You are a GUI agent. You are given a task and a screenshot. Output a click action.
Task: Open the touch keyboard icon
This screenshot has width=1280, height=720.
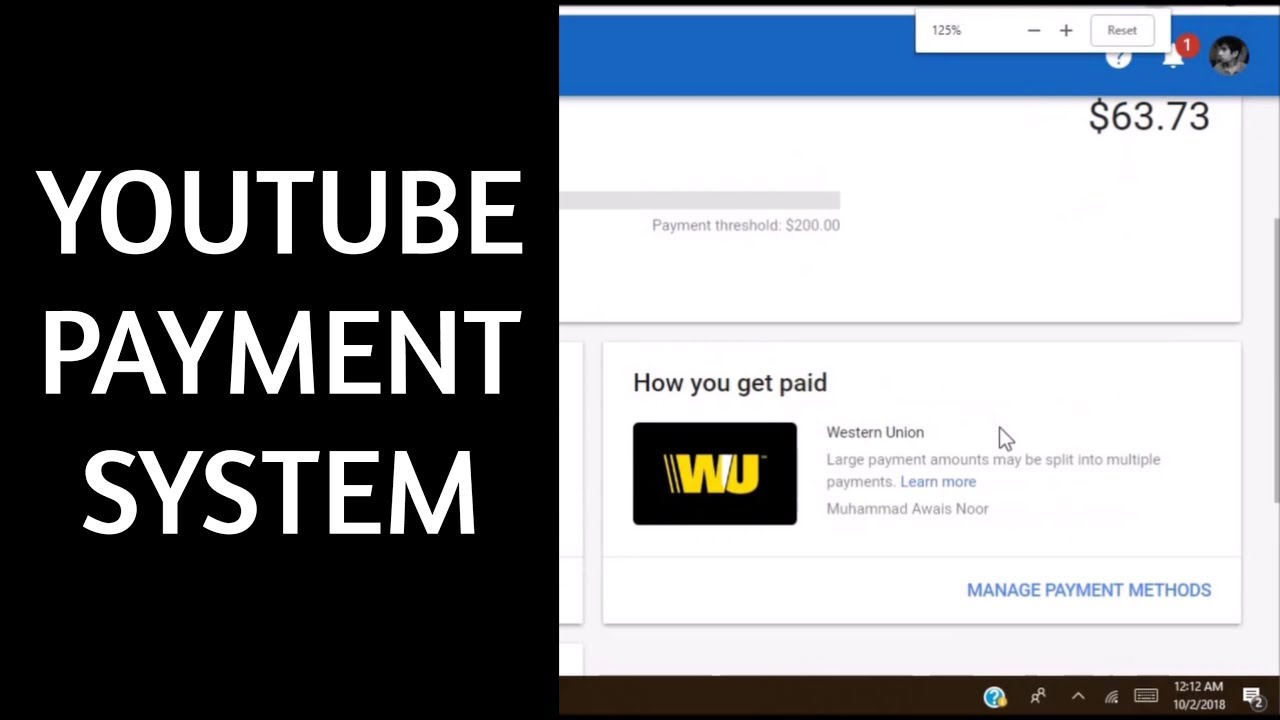1146,696
